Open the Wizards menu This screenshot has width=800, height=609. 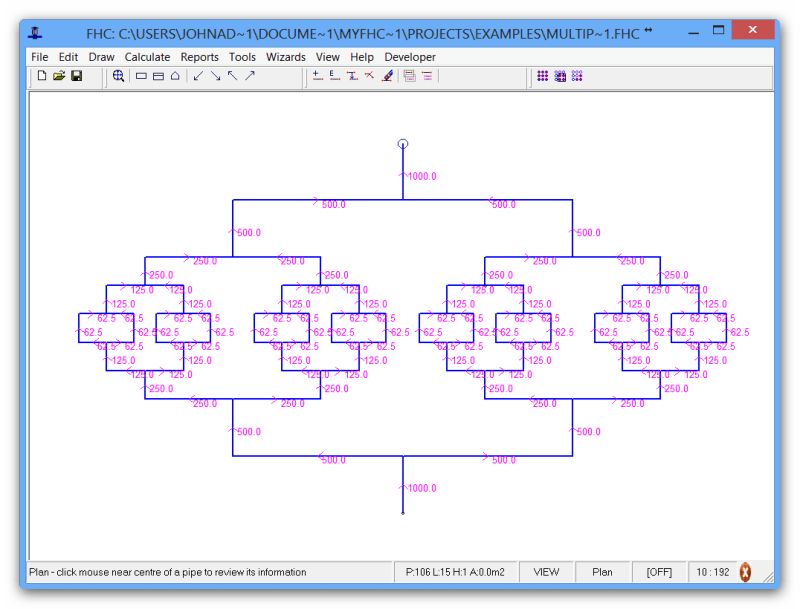[x=287, y=57]
